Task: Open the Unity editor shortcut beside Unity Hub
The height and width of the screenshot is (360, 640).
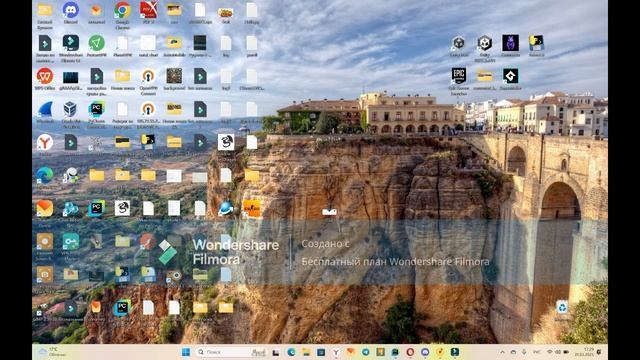Action: [484, 43]
